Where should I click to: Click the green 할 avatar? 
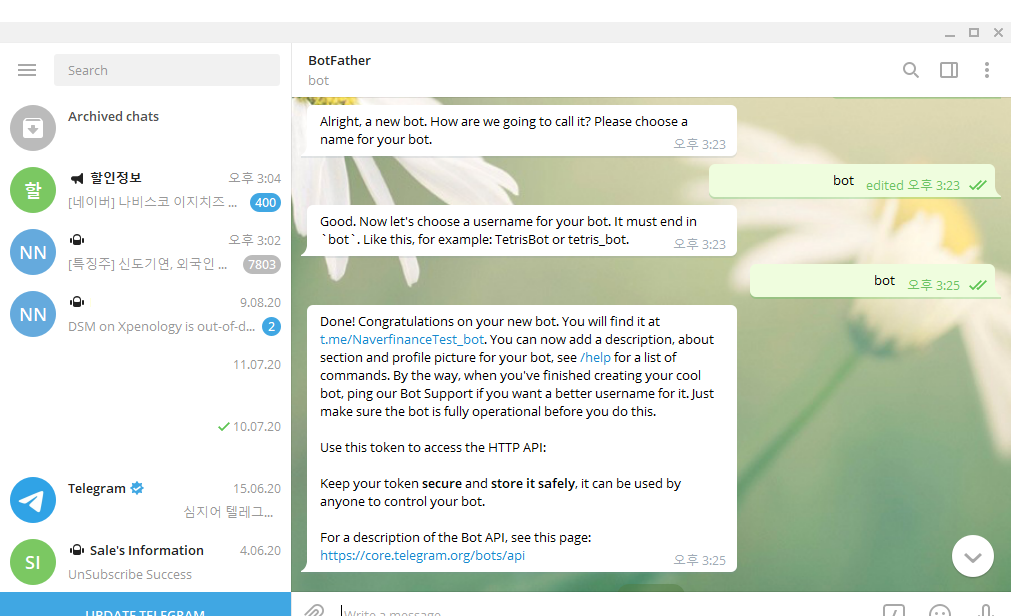[x=33, y=190]
